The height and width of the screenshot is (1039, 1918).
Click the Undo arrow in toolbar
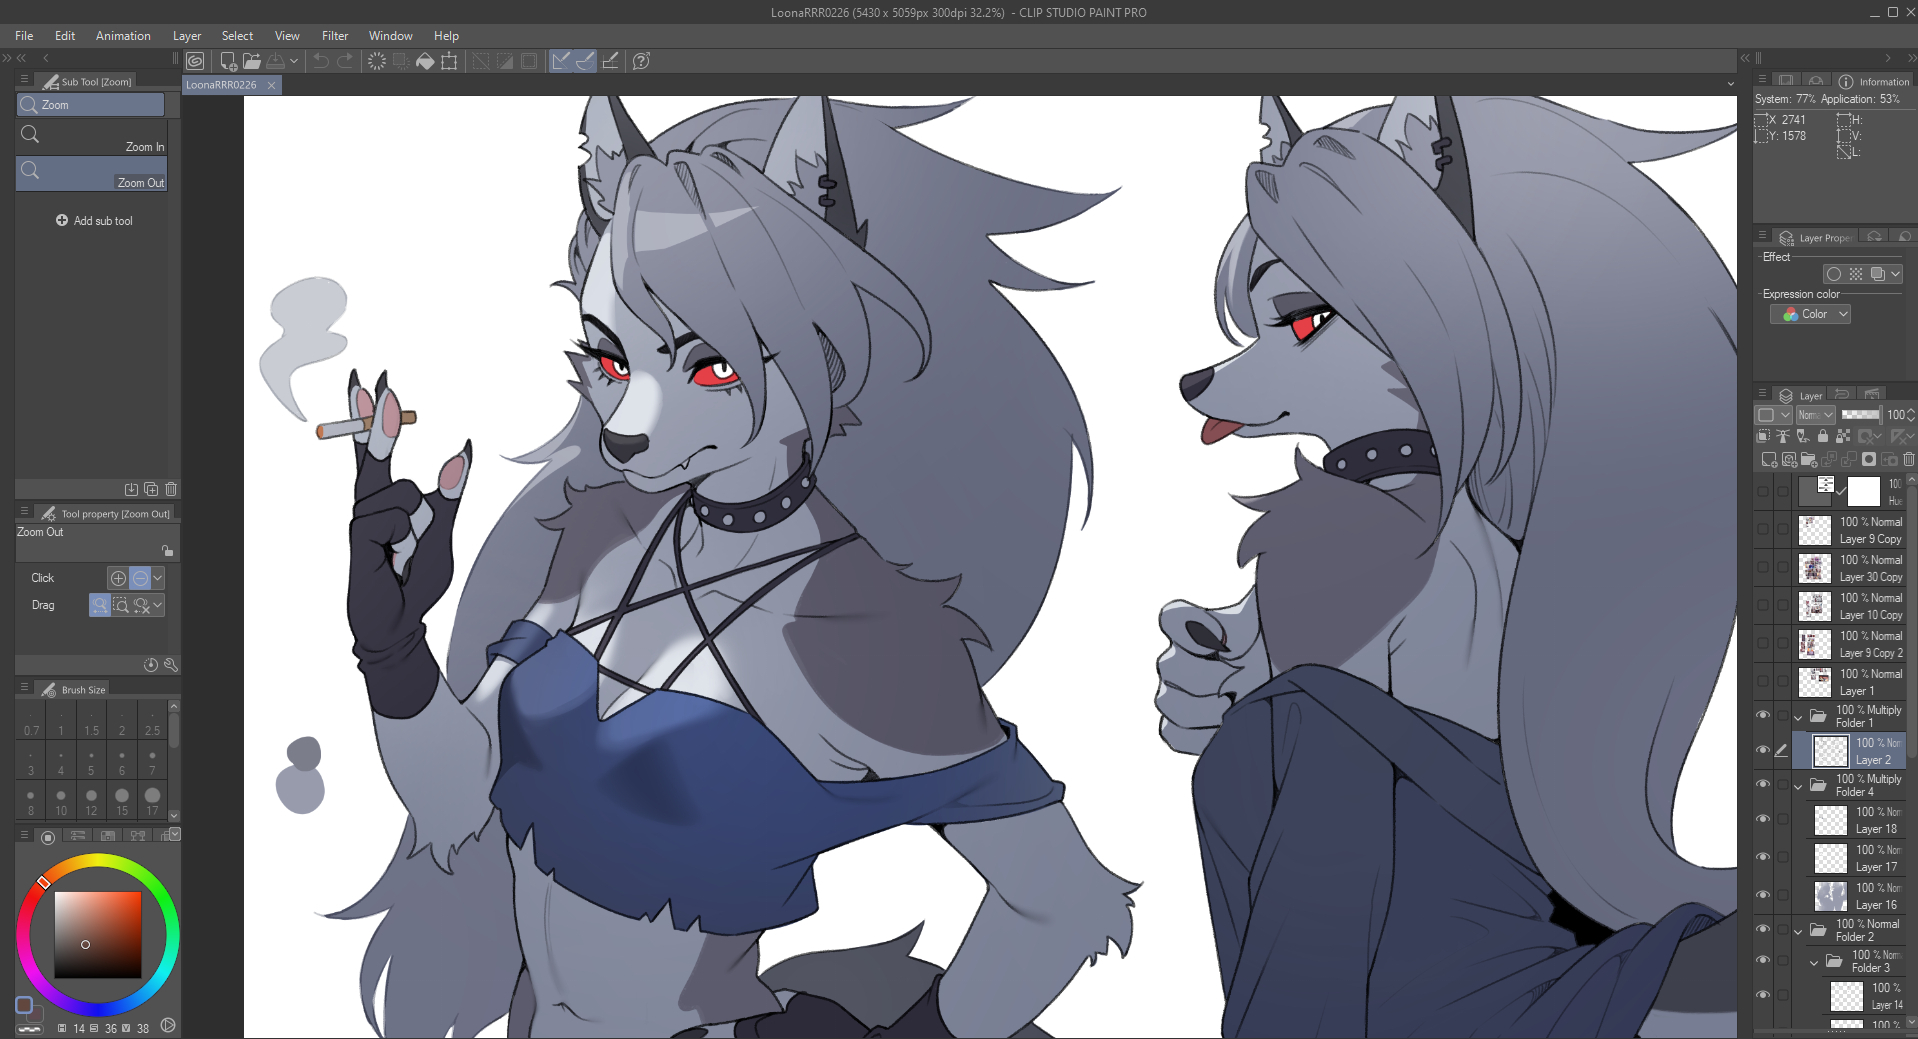[x=321, y=61]
